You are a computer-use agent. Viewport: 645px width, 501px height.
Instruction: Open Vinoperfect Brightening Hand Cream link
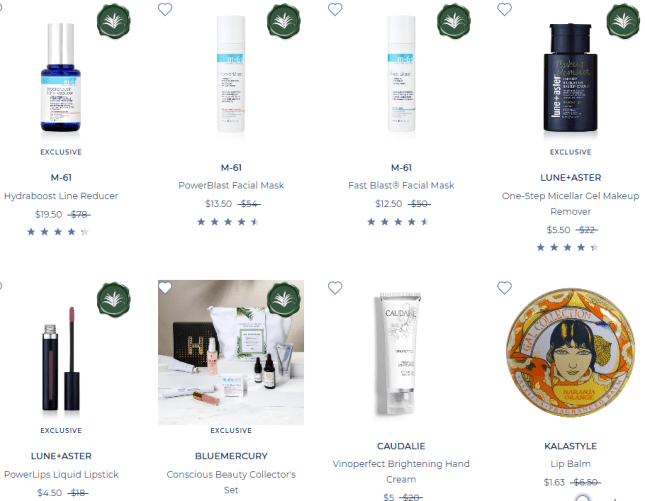[x=401, y=471]
